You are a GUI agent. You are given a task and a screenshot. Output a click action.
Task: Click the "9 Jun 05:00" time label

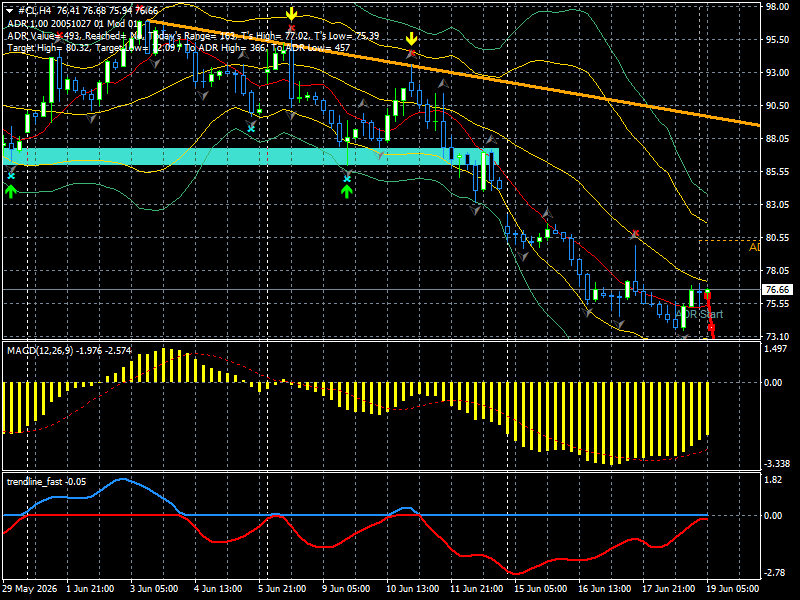(346, 589)
